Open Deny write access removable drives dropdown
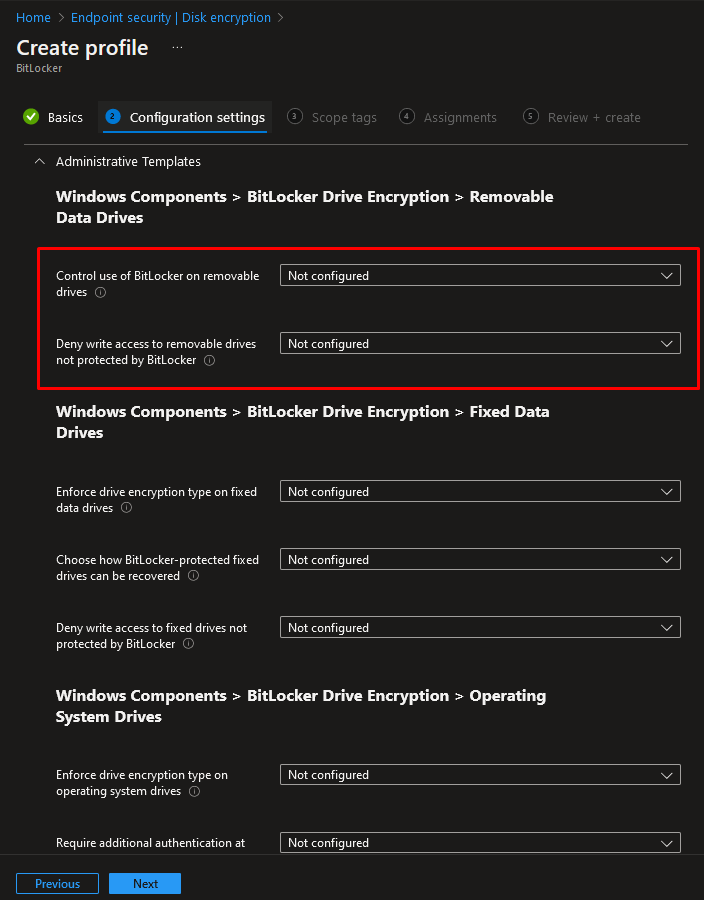This screenshot has width=704, height=900. [480, 344]
